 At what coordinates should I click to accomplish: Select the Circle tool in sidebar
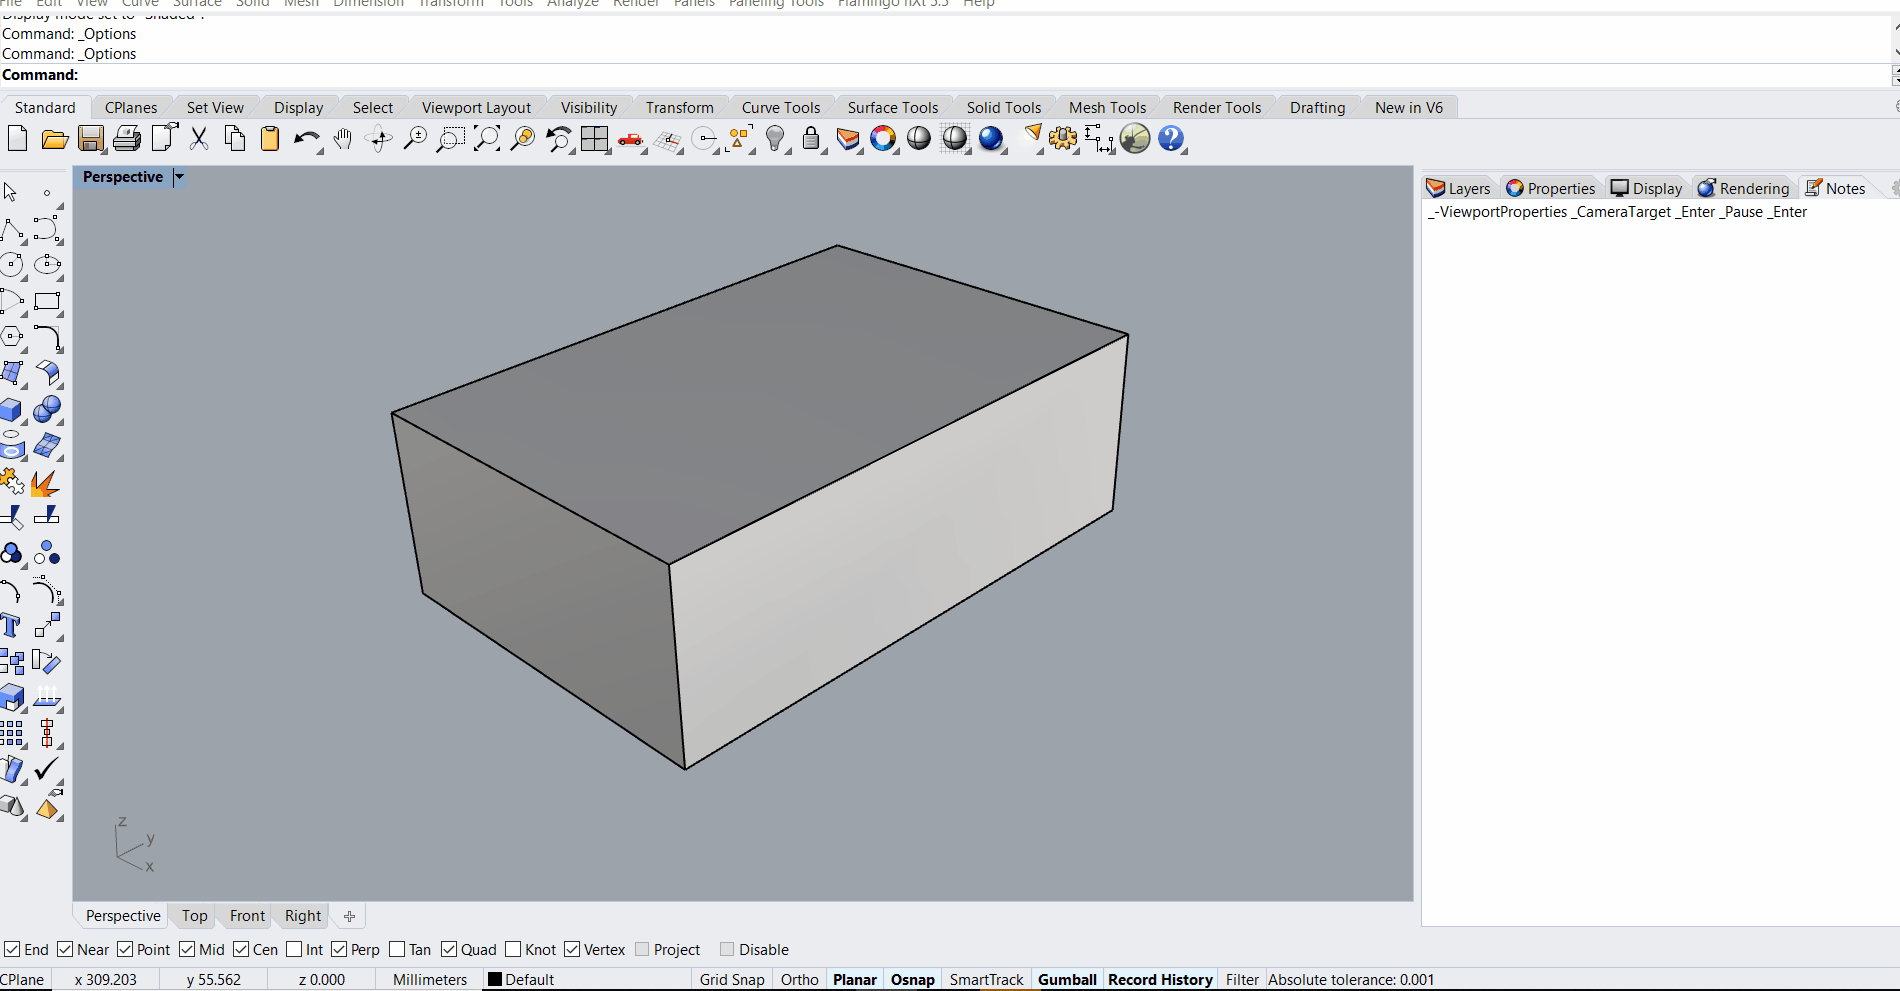coord(12,265)
